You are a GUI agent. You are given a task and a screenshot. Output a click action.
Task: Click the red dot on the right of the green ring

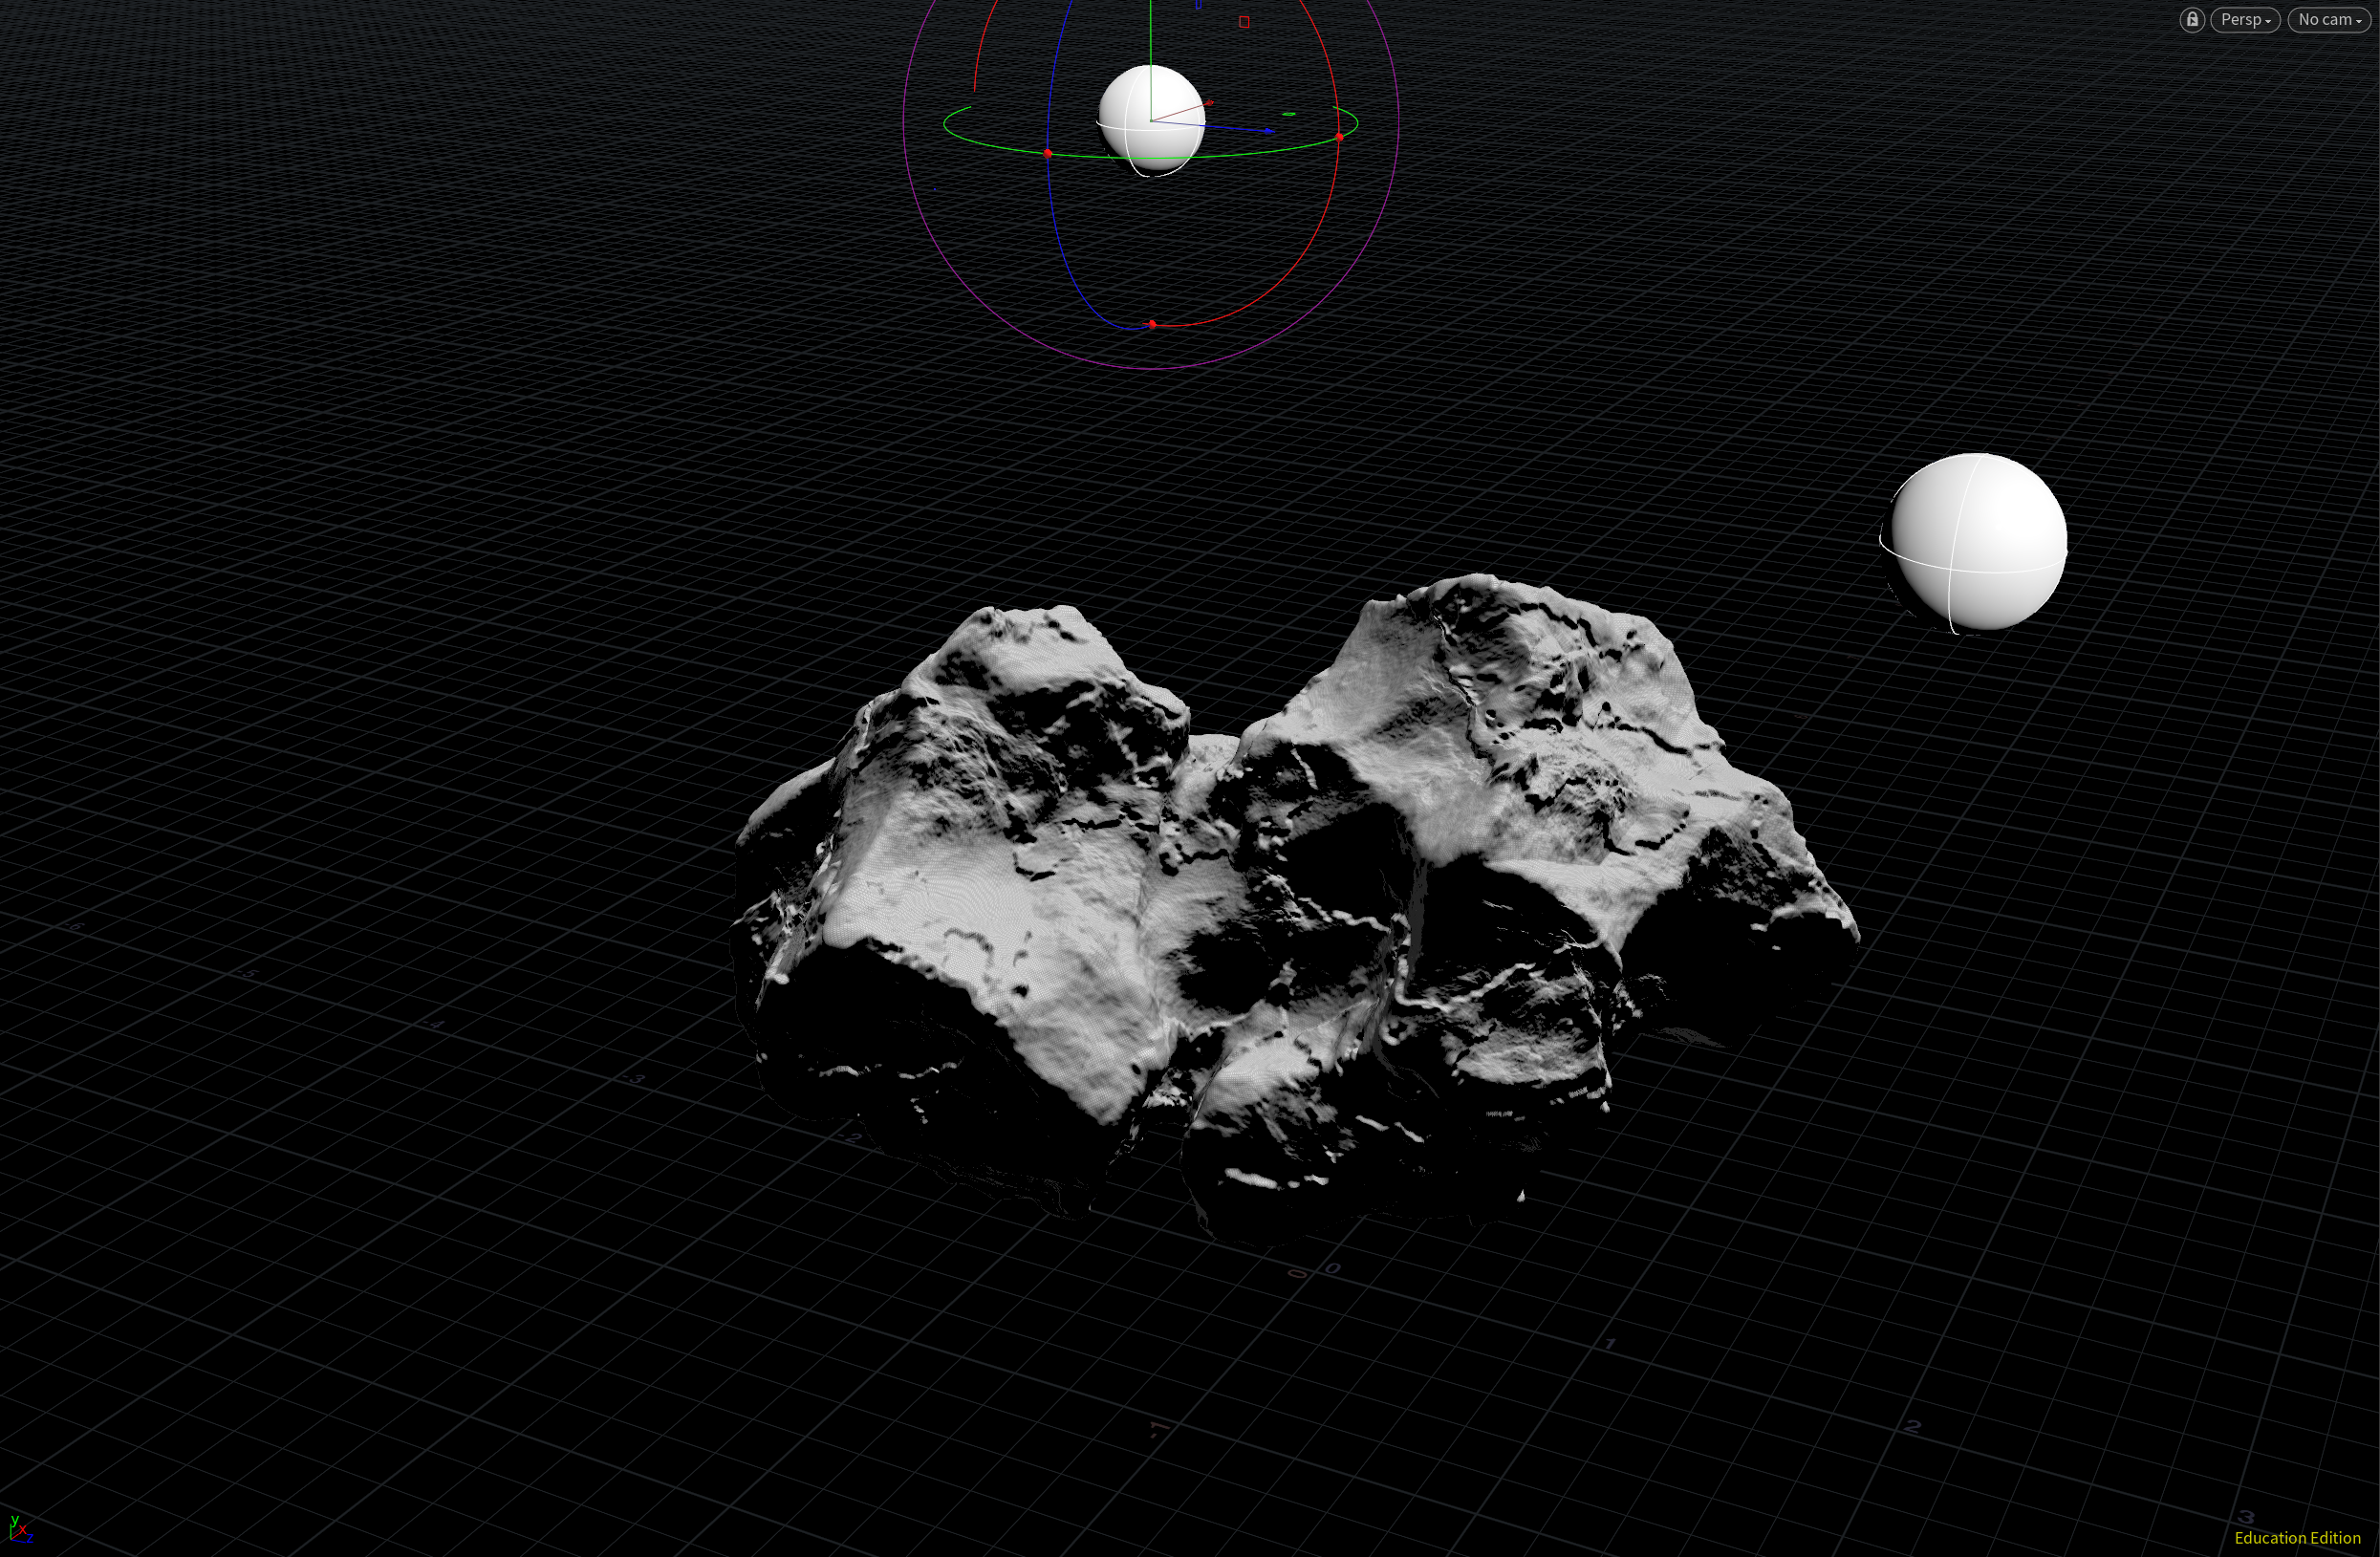[1340, 136]
